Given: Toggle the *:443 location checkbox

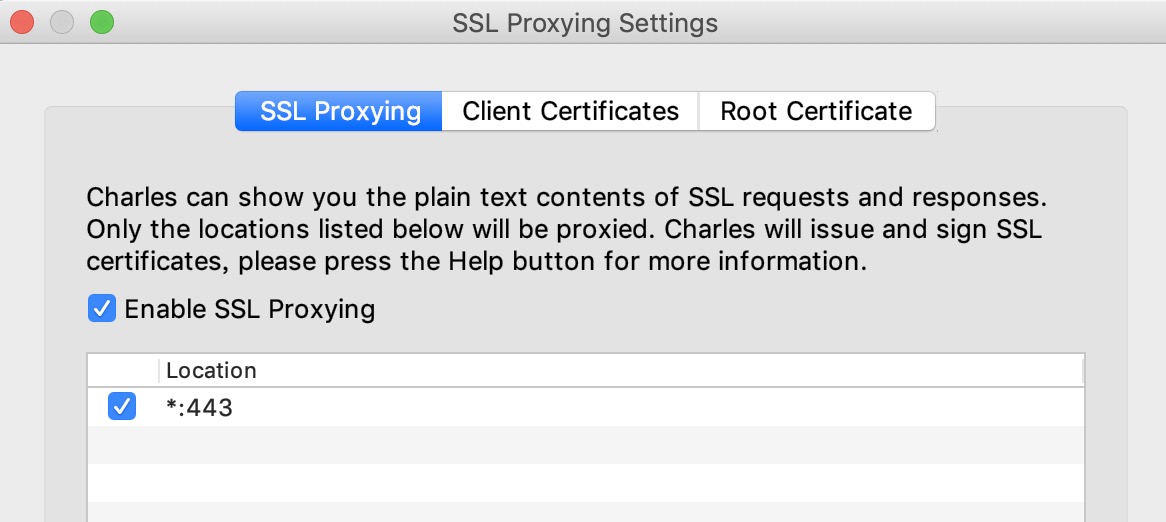Looking at the screenshot, I should click(122, 407).
